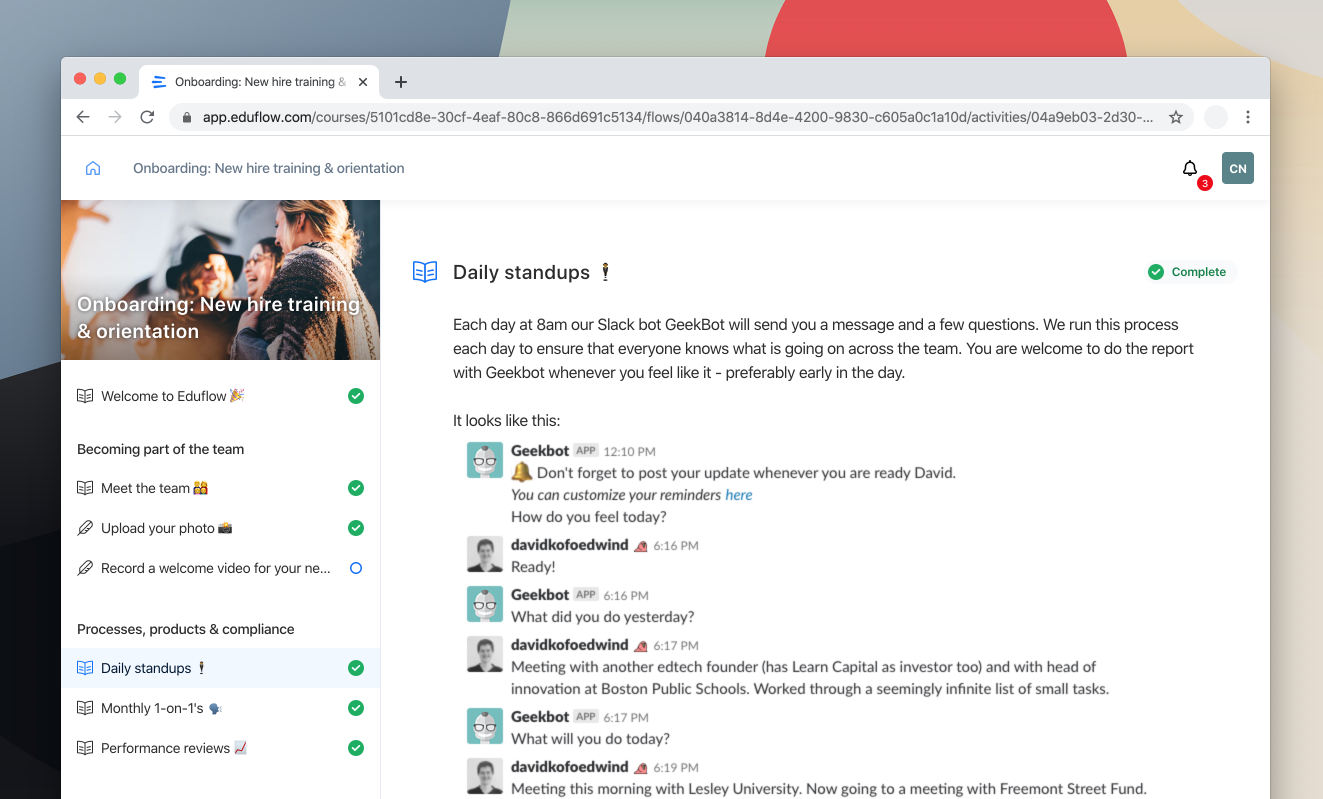This screenshot has width=1323, height=799.
Task: Open the Chrome three-dot menu
Action: 1248,117
